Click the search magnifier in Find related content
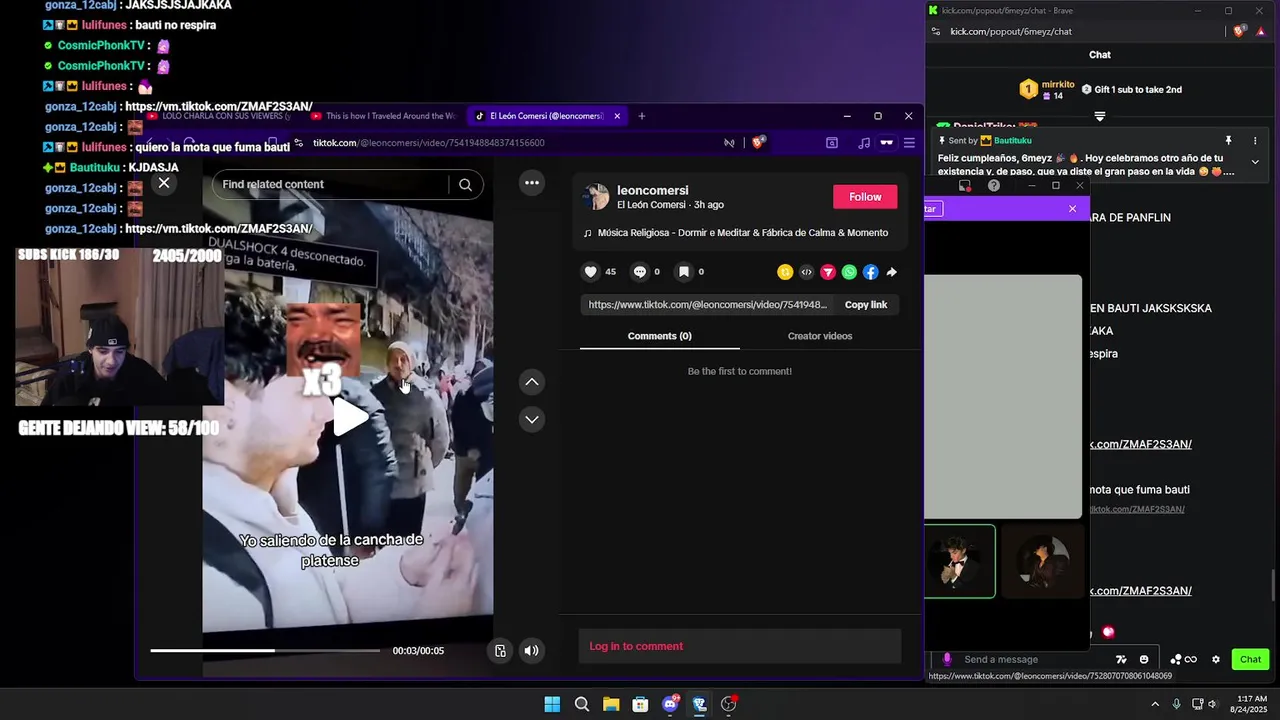 point(465,184)
